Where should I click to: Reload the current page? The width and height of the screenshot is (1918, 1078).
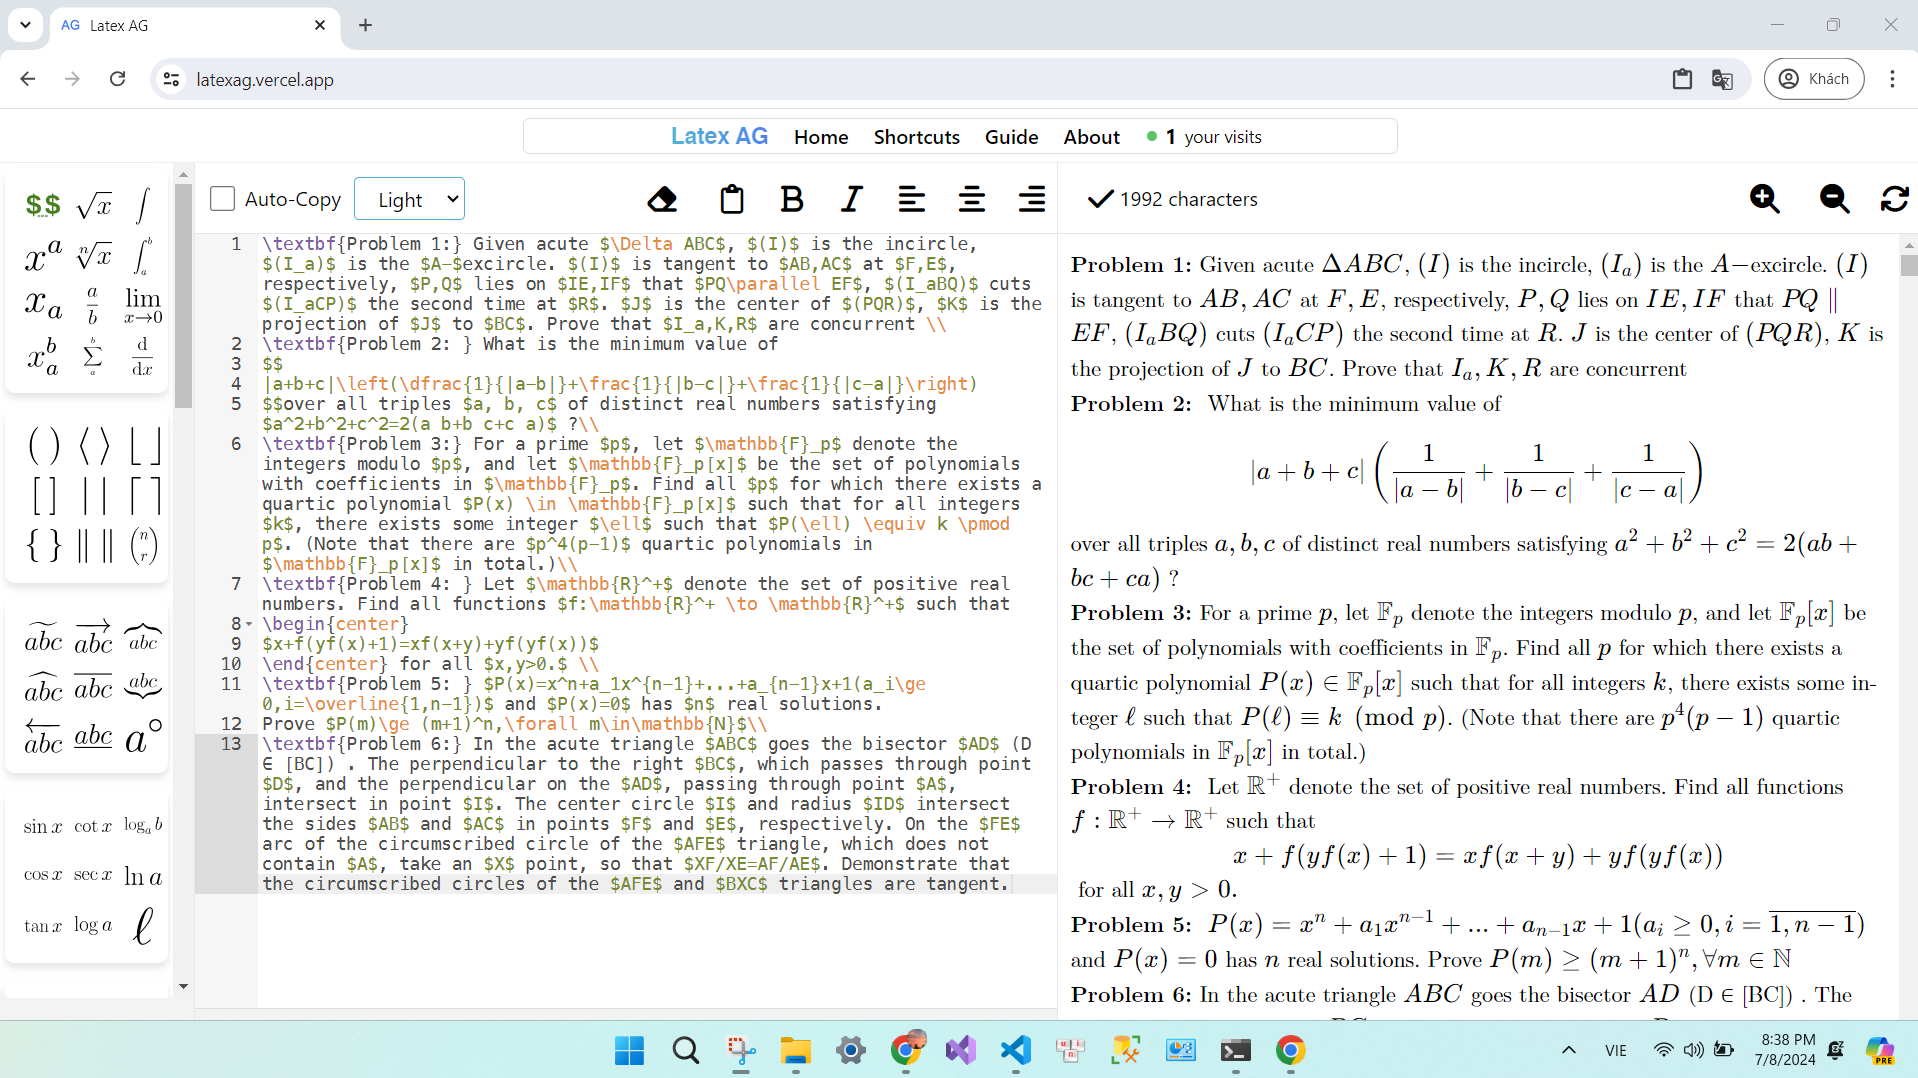coord(118,79)
